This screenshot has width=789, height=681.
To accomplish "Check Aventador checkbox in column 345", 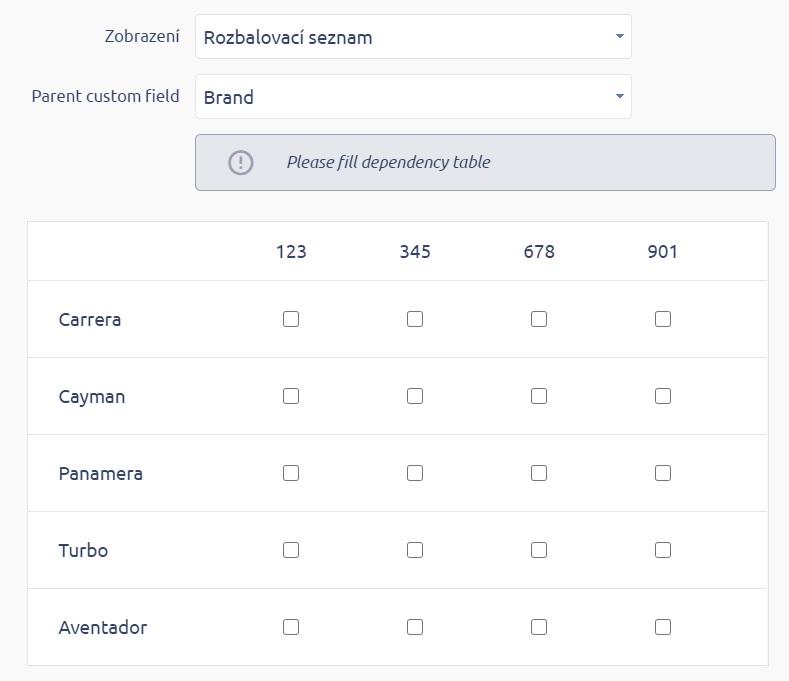I will coord(415,627).
